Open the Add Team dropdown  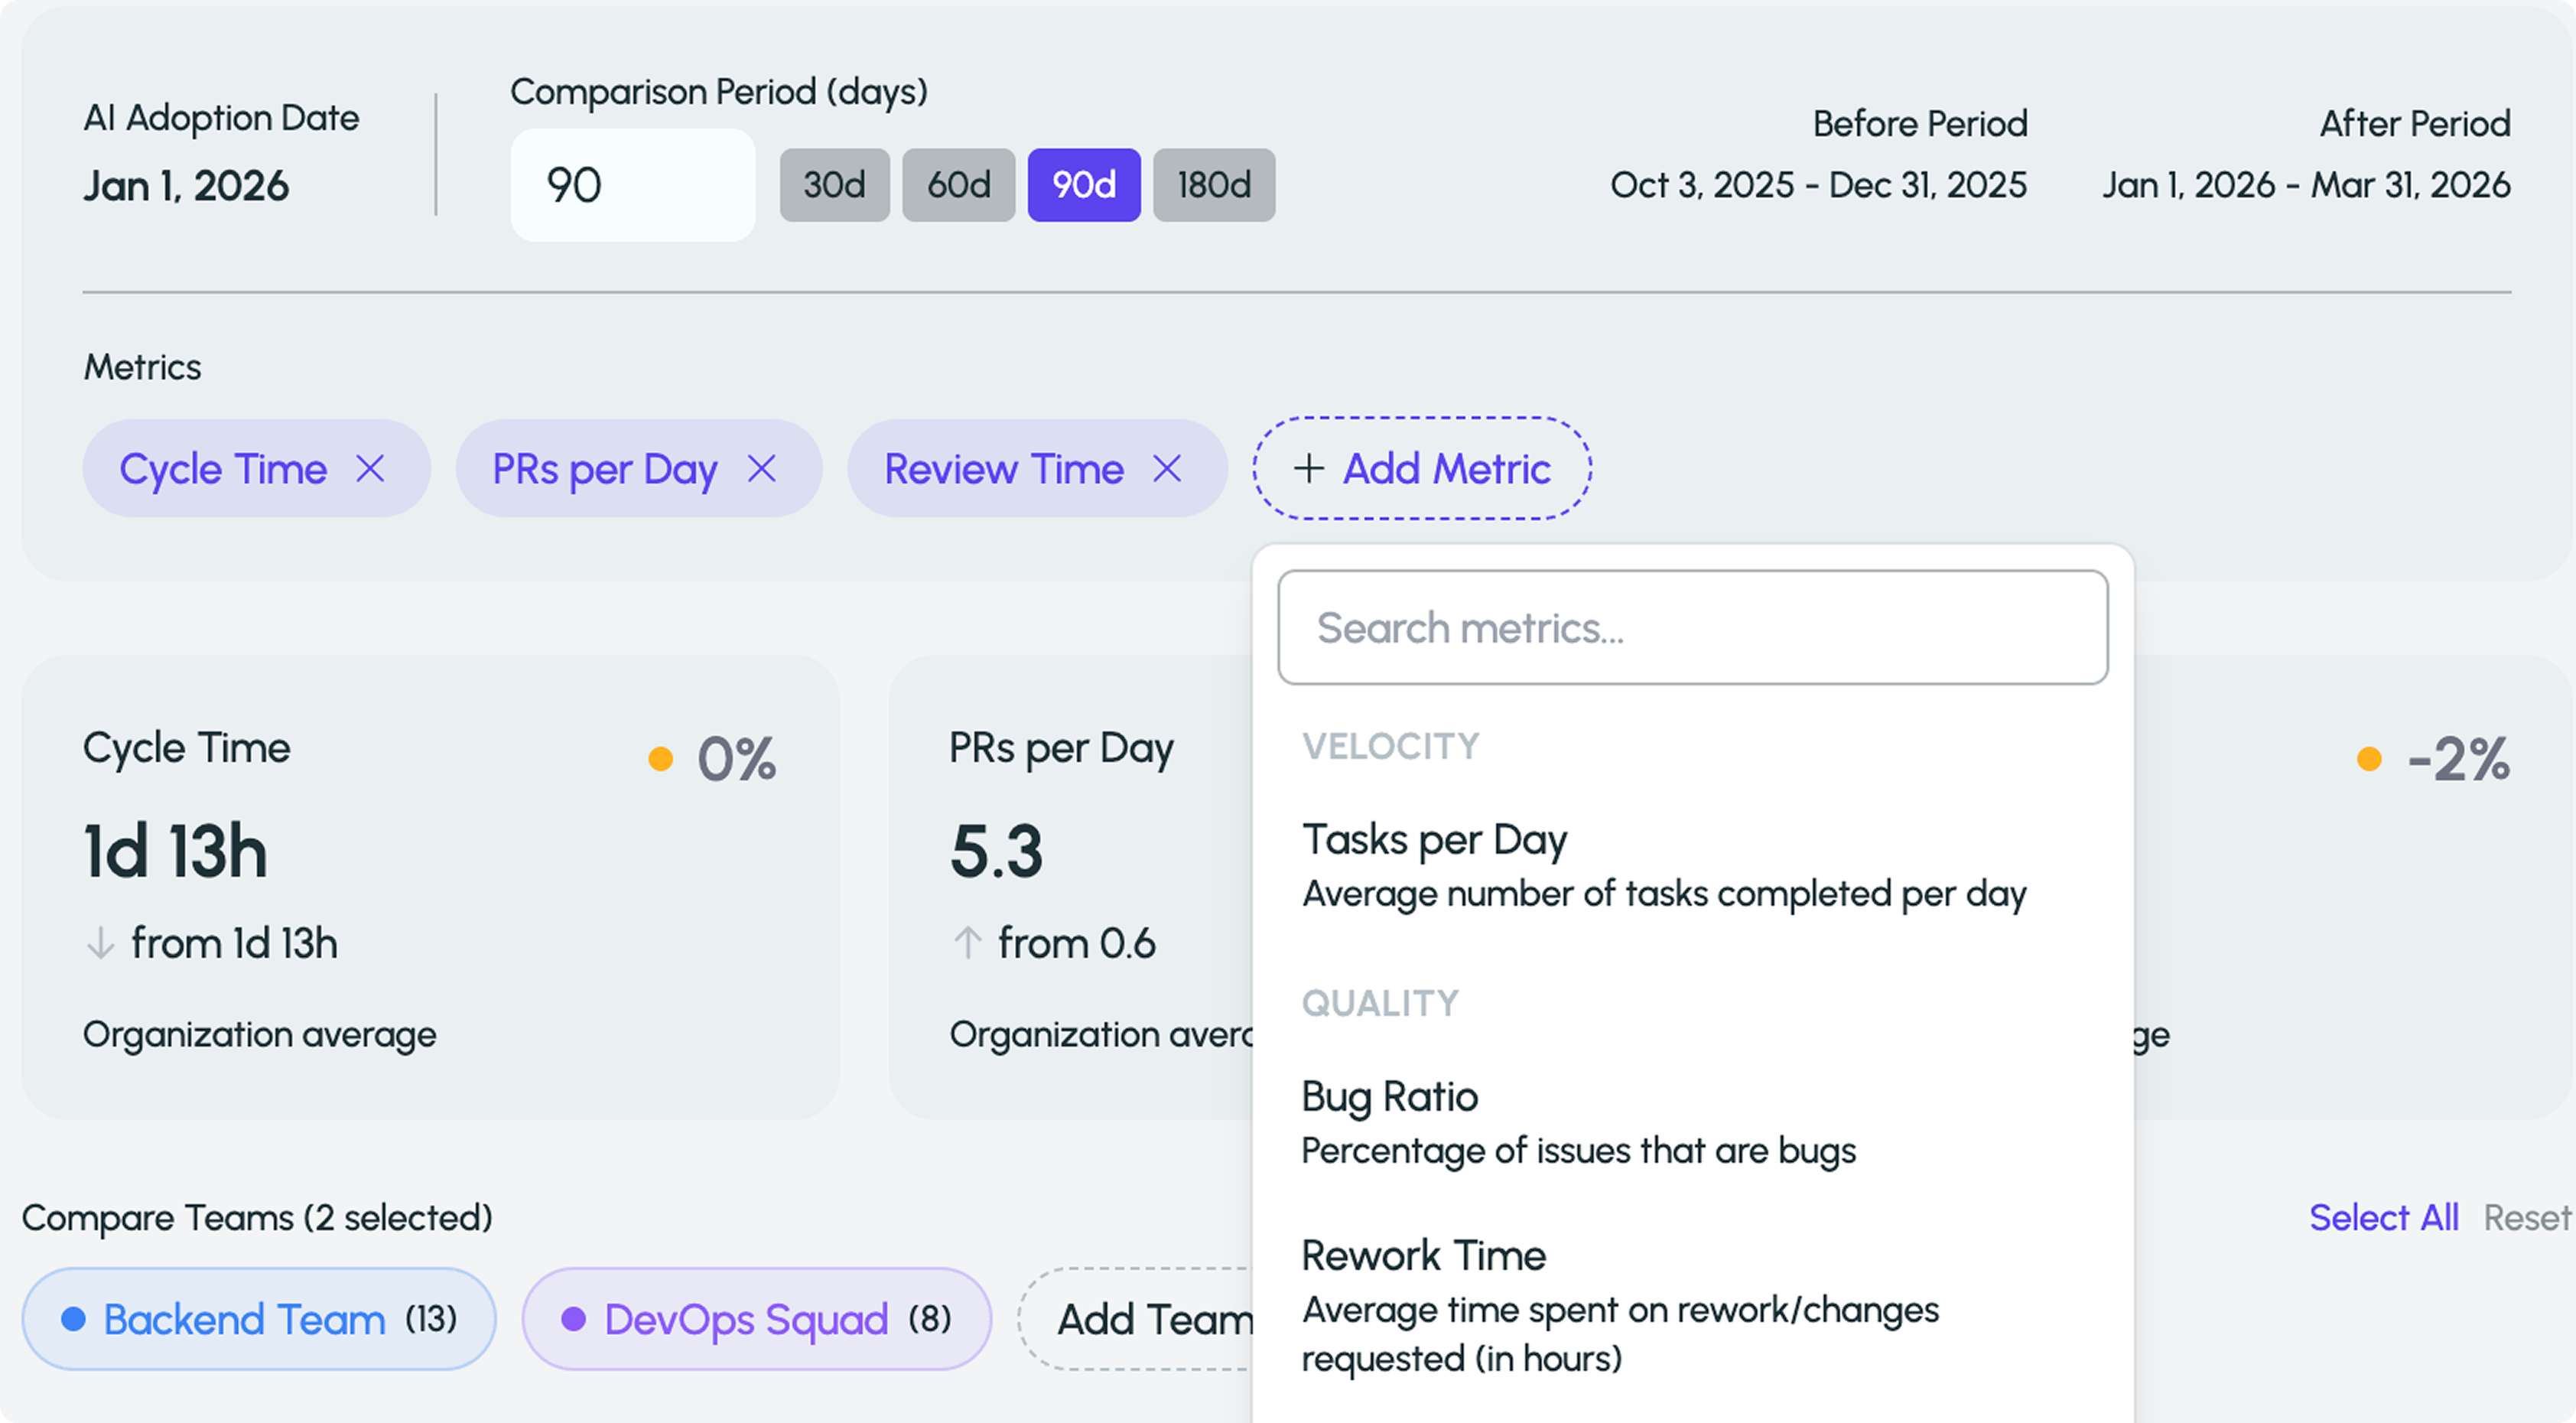click(1150, 1319)
